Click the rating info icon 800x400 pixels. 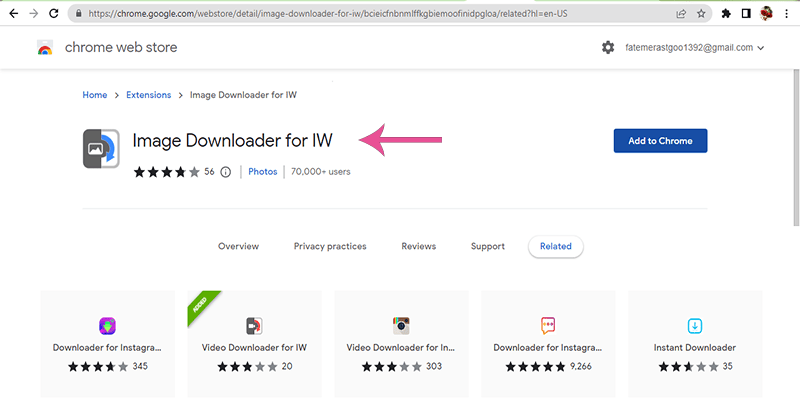point(225,172)
